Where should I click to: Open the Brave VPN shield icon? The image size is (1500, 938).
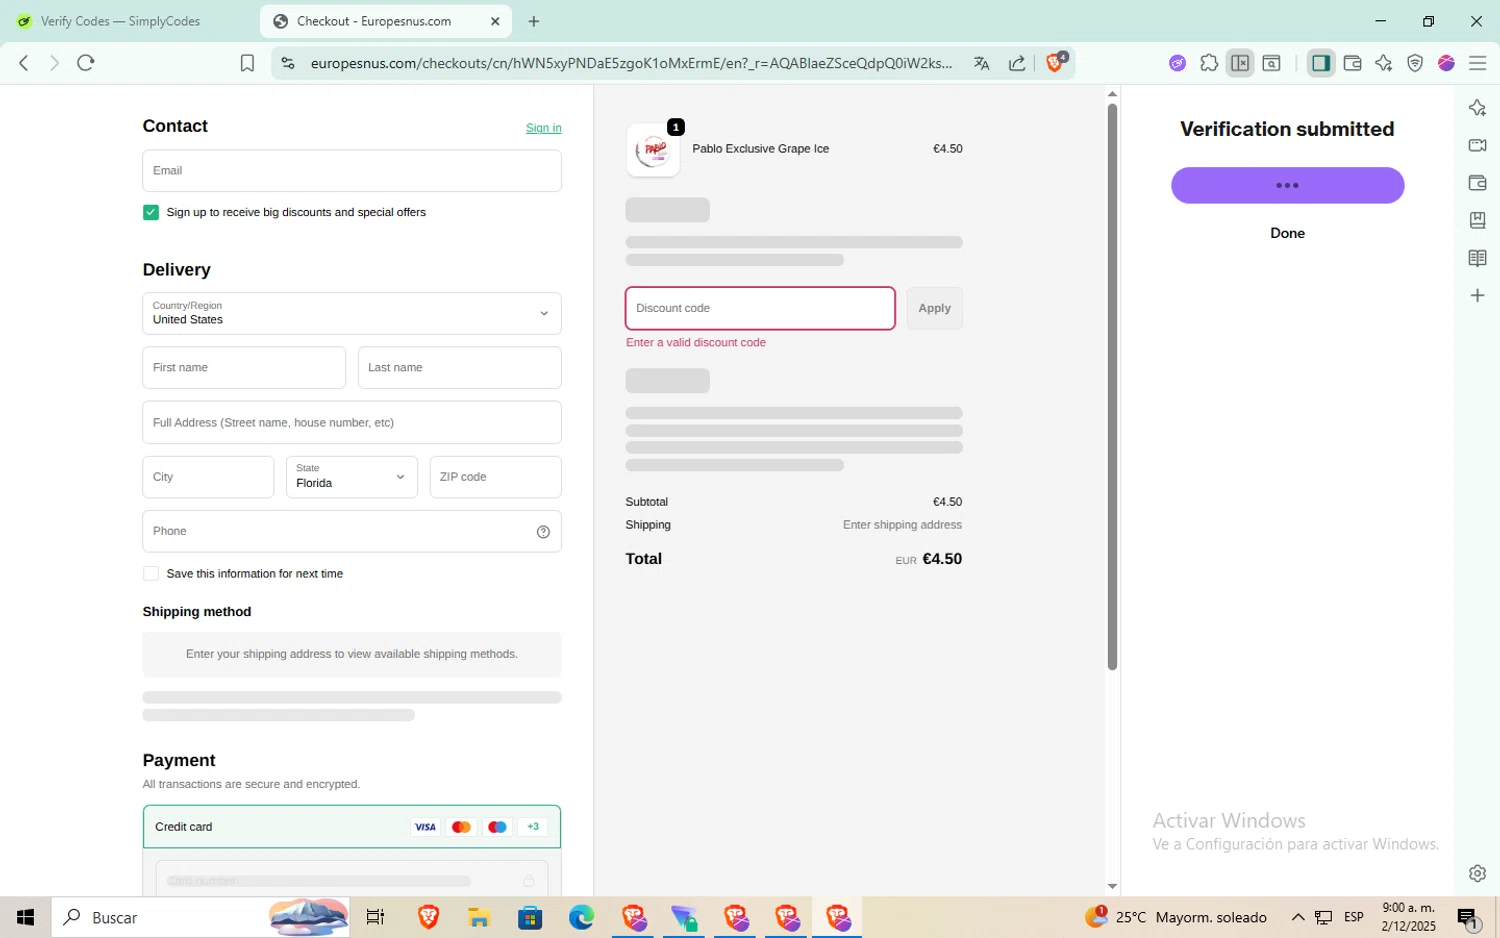(x=1415, y=63)
